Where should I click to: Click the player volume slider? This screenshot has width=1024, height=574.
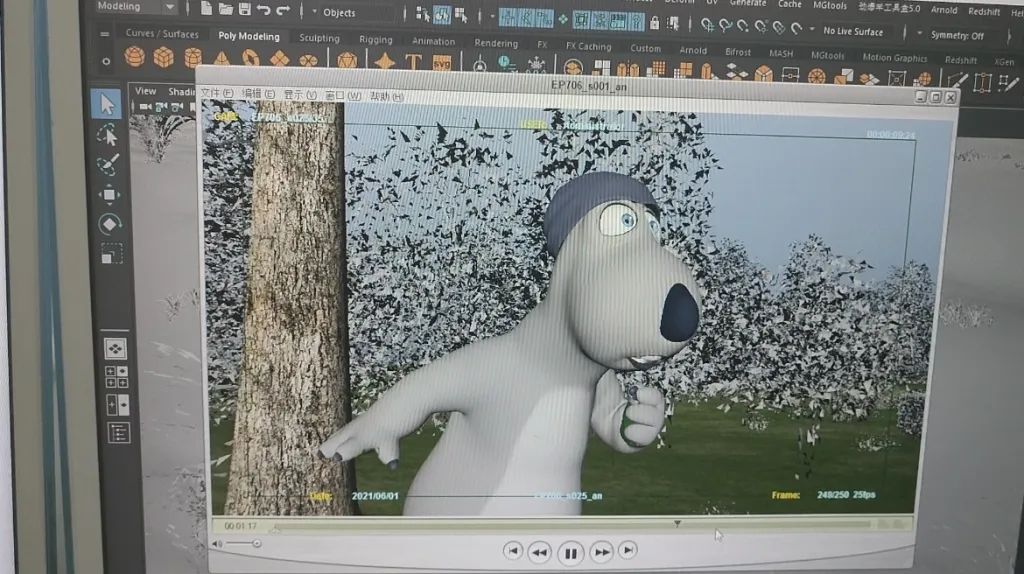coord(242,543)
